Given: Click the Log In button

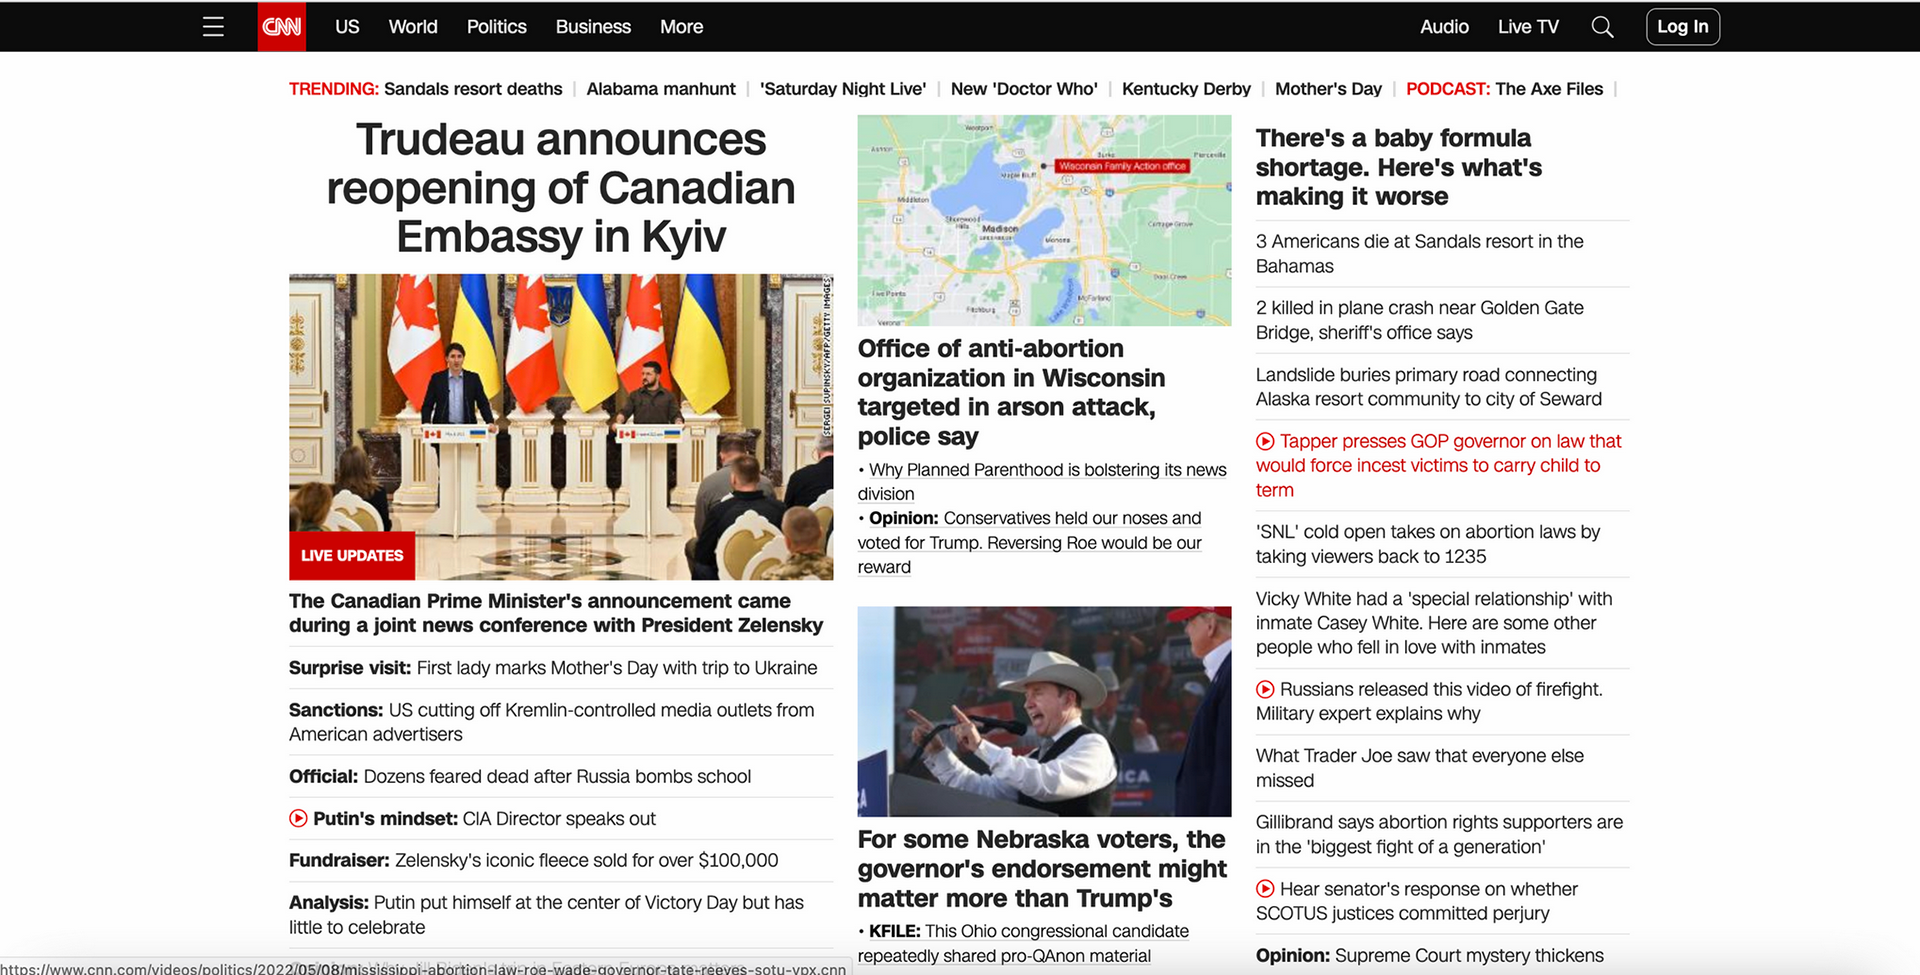Looking at the screenshot, I should (x=1683, y=27).
